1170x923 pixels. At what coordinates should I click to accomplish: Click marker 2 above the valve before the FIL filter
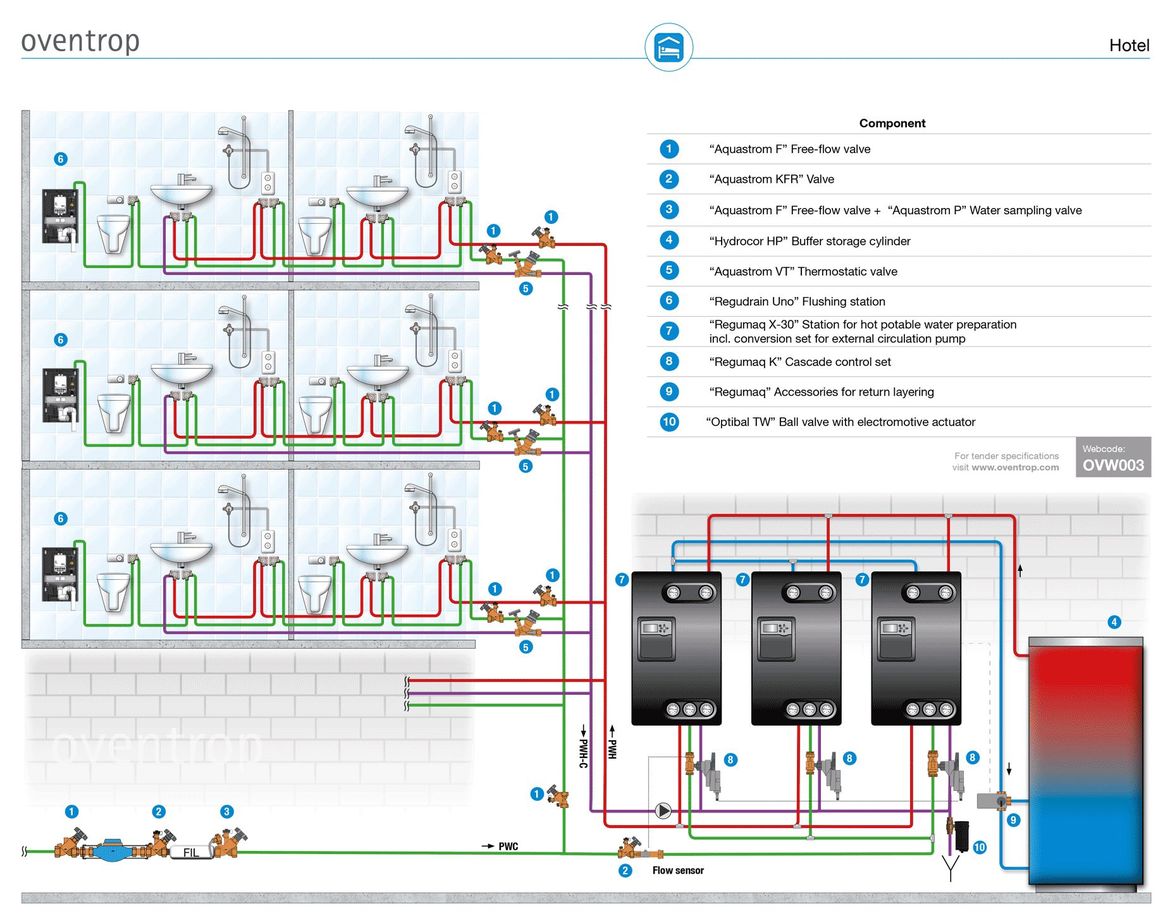click(x=158, y=811)
